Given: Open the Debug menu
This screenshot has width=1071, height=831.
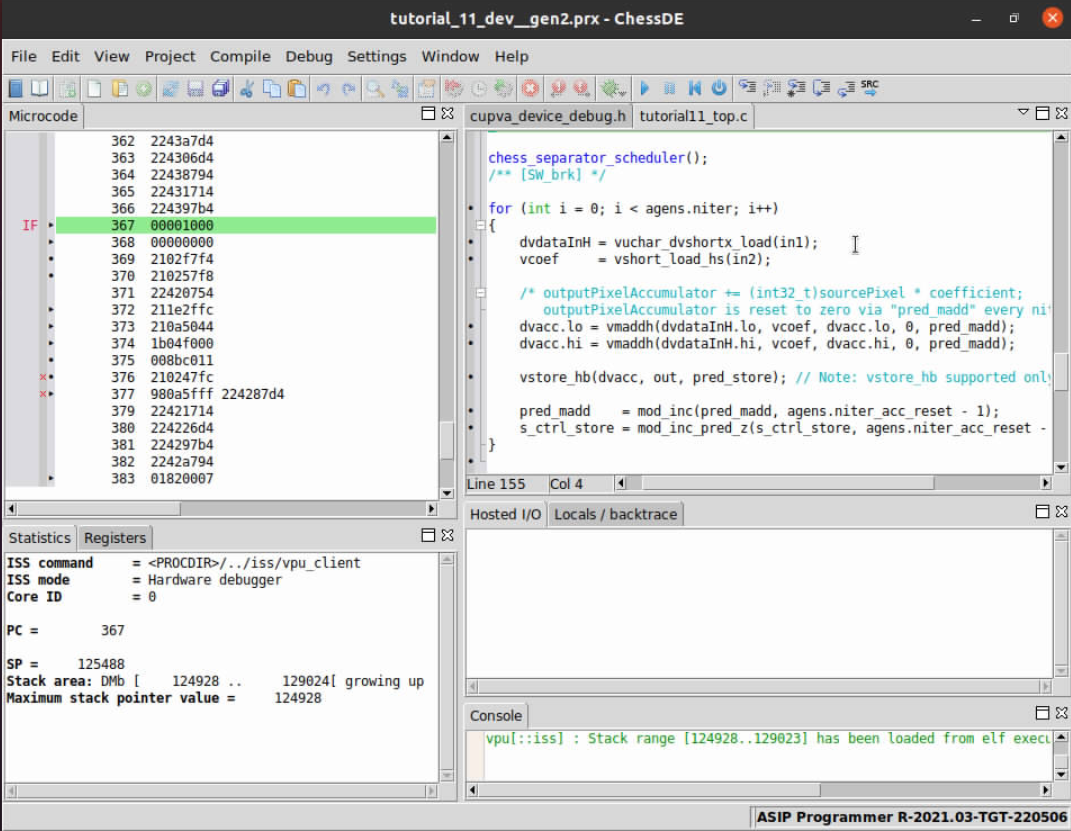Looking at the screenshot, I should pyautogui.click(x=310, y=57).
